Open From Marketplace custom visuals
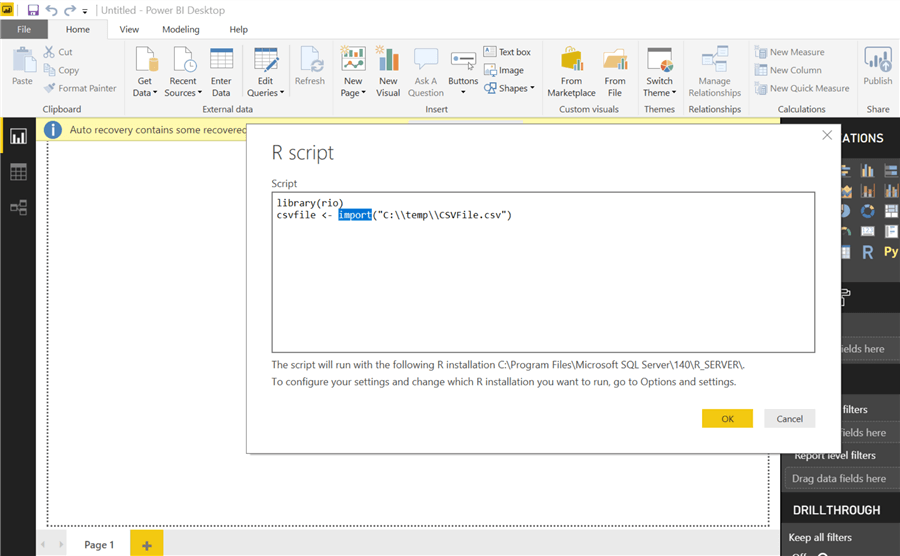Viewport: 900px width, 556px height. point(572,61)
